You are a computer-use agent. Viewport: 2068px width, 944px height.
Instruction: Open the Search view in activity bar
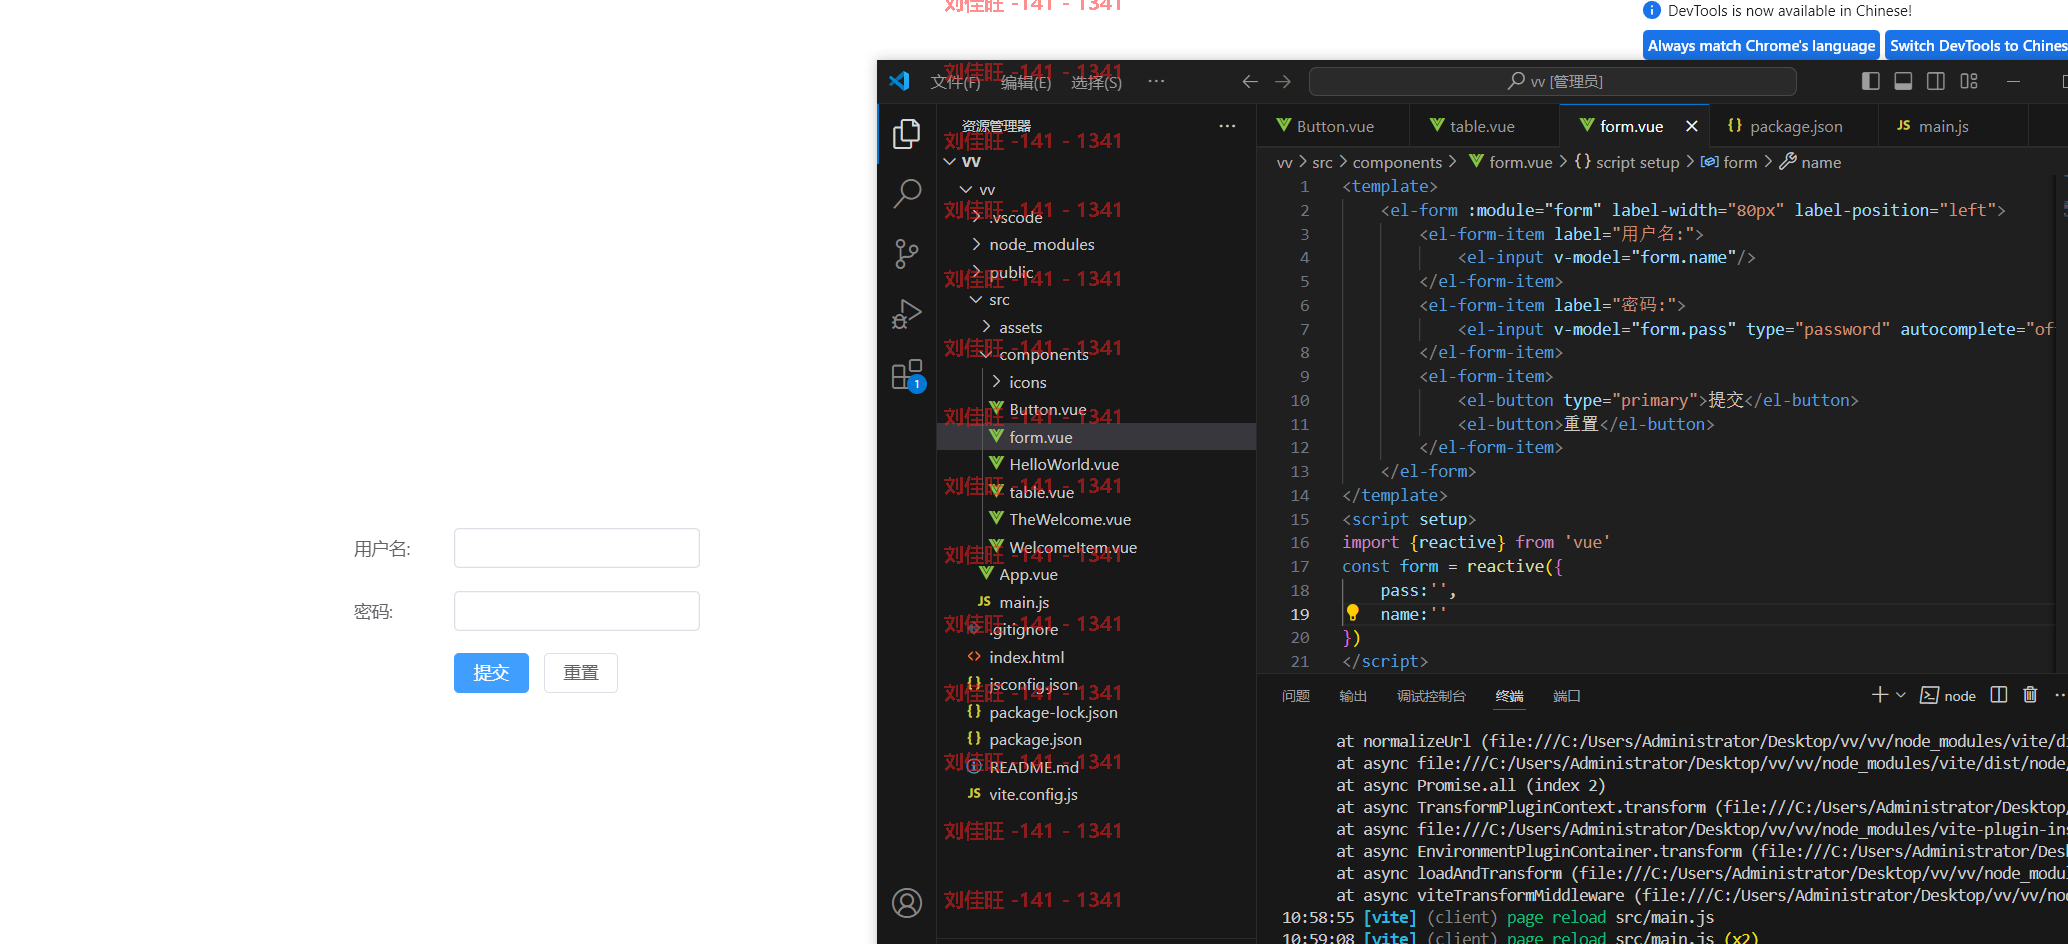pyautogui.click(x=906, y=194)
